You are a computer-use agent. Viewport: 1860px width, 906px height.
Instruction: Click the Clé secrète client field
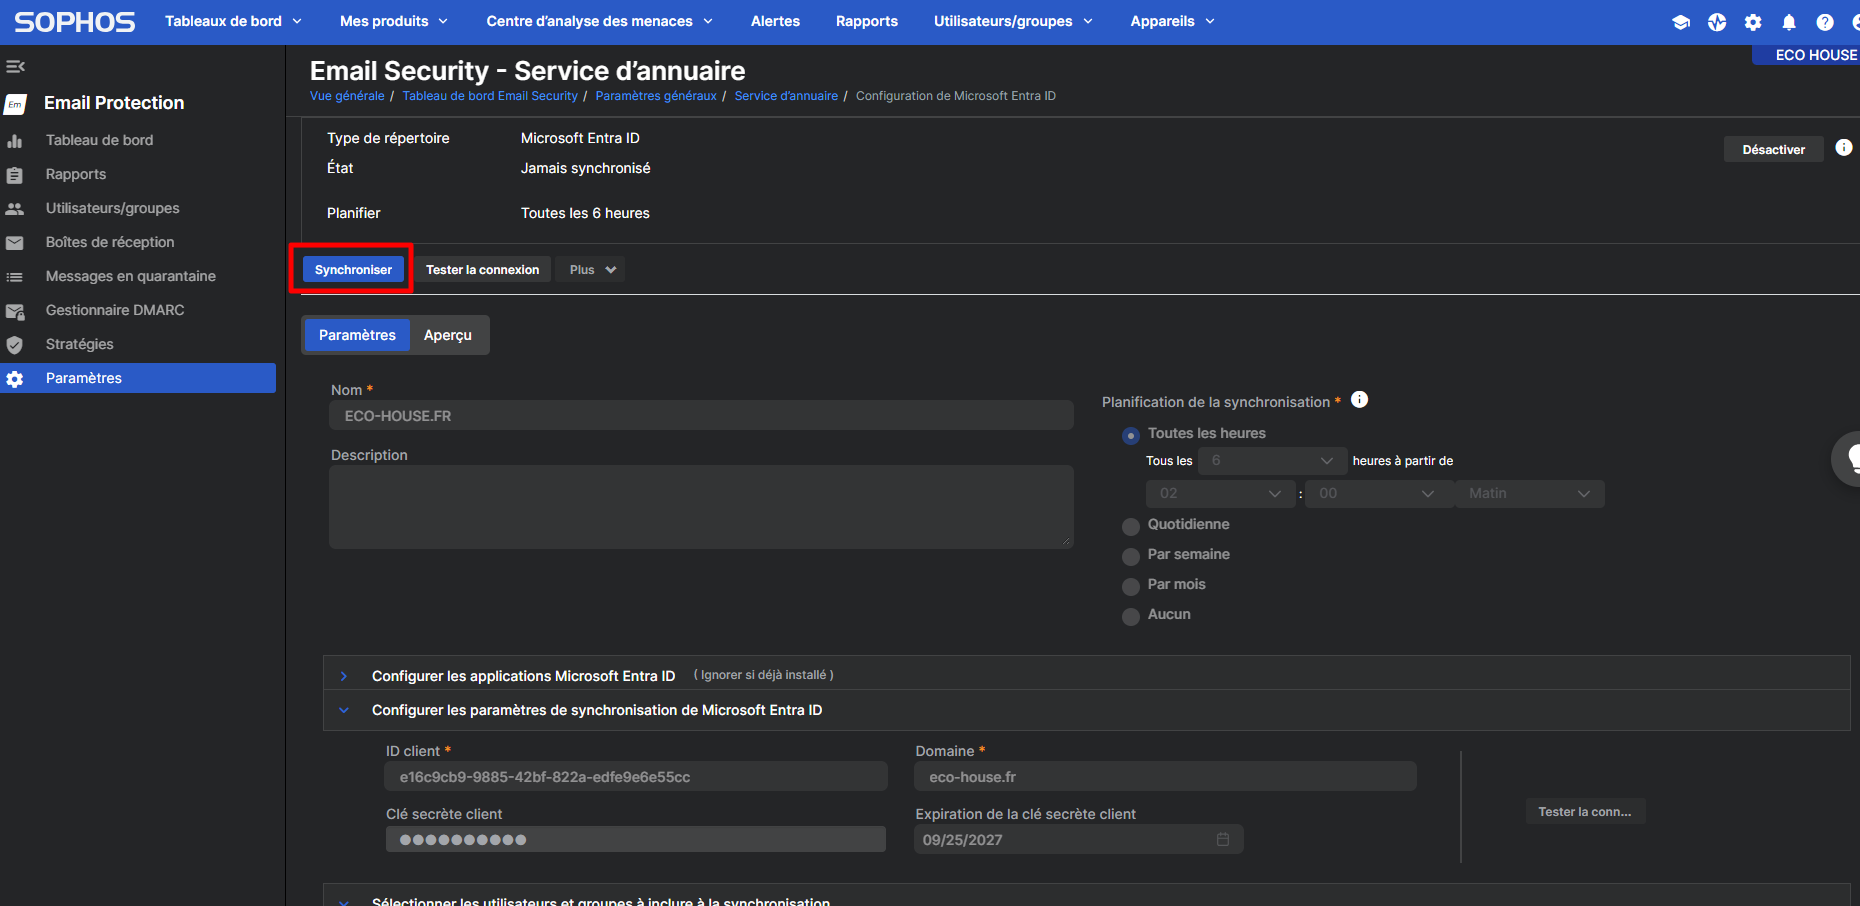636,840
